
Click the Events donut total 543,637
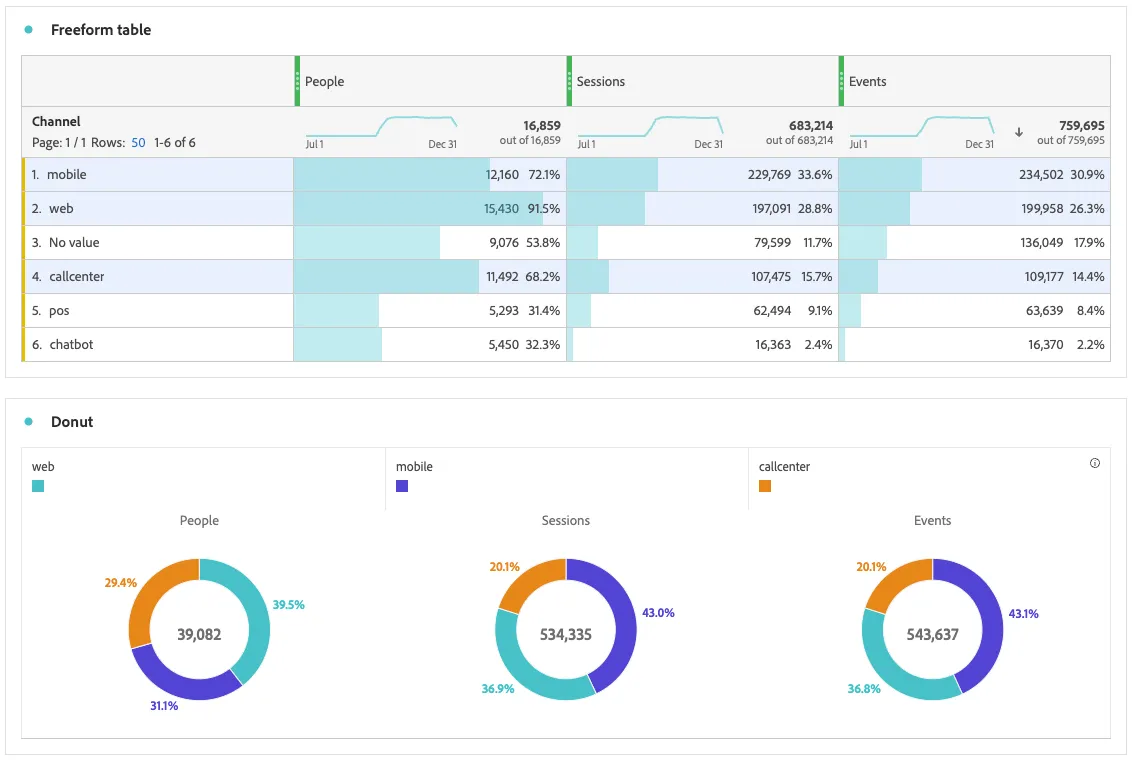[x=932, y=635]
